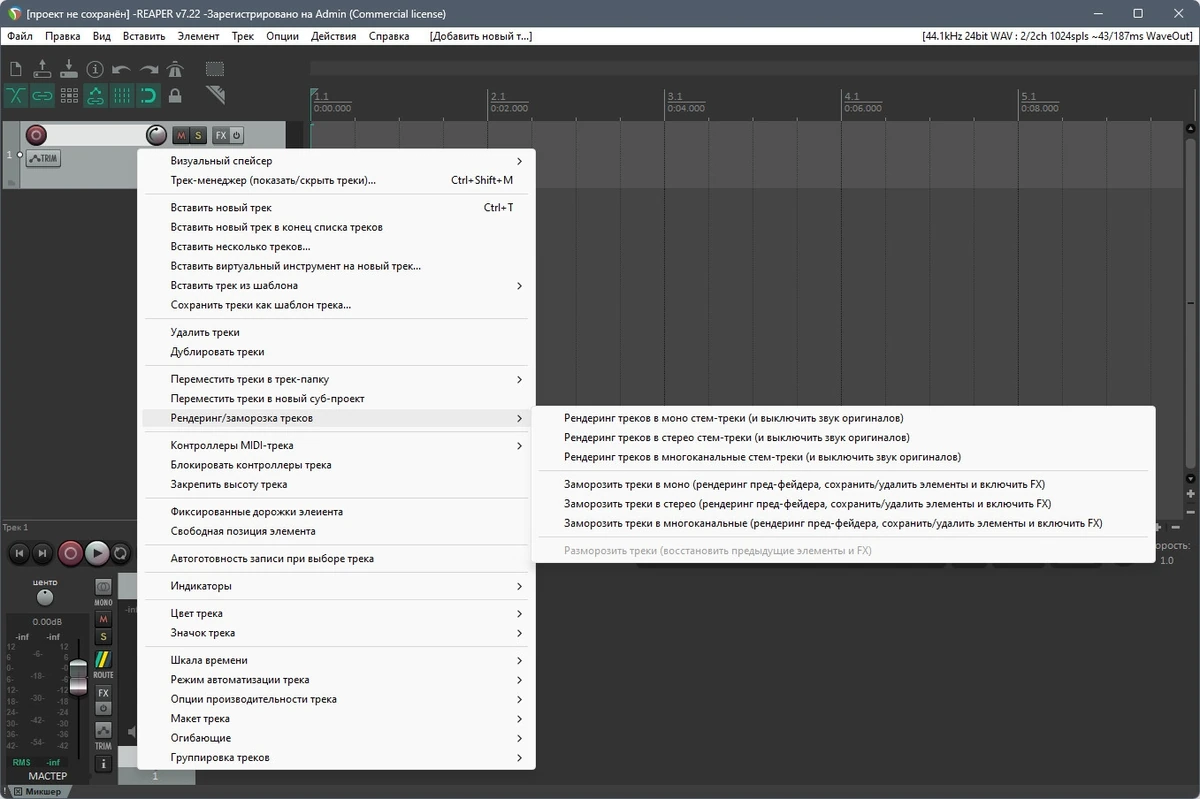Toggle snap magnet icon
The width and height of the screenshot is (1200, 799).
148,96
